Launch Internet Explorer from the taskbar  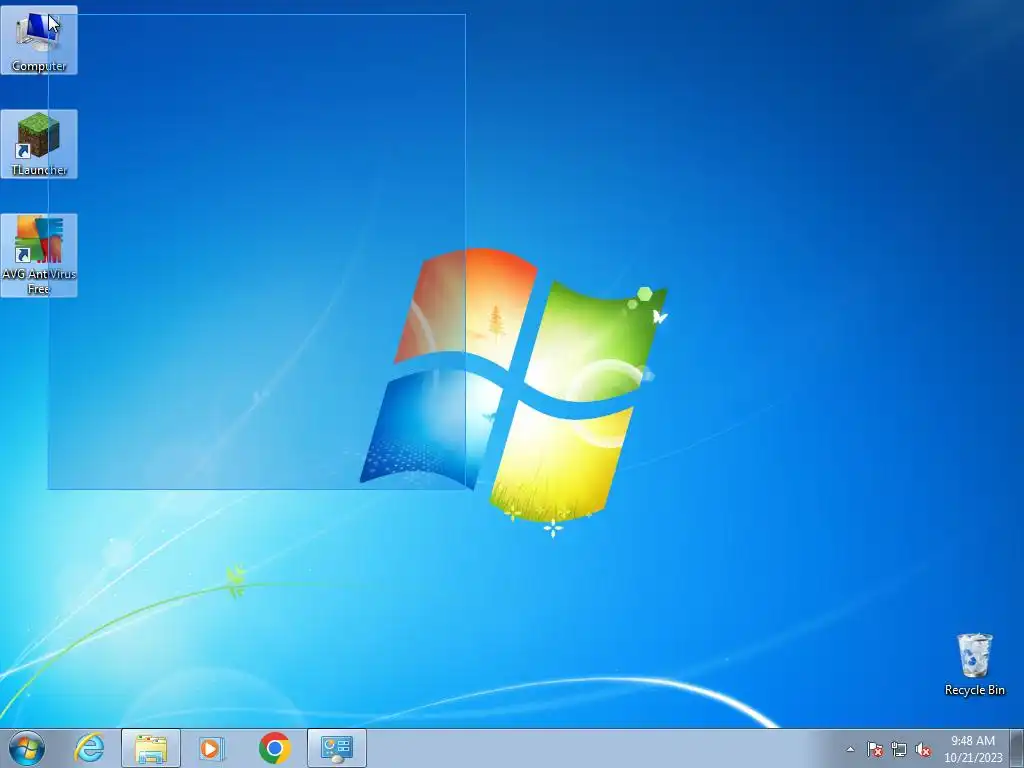coord(89,748)
